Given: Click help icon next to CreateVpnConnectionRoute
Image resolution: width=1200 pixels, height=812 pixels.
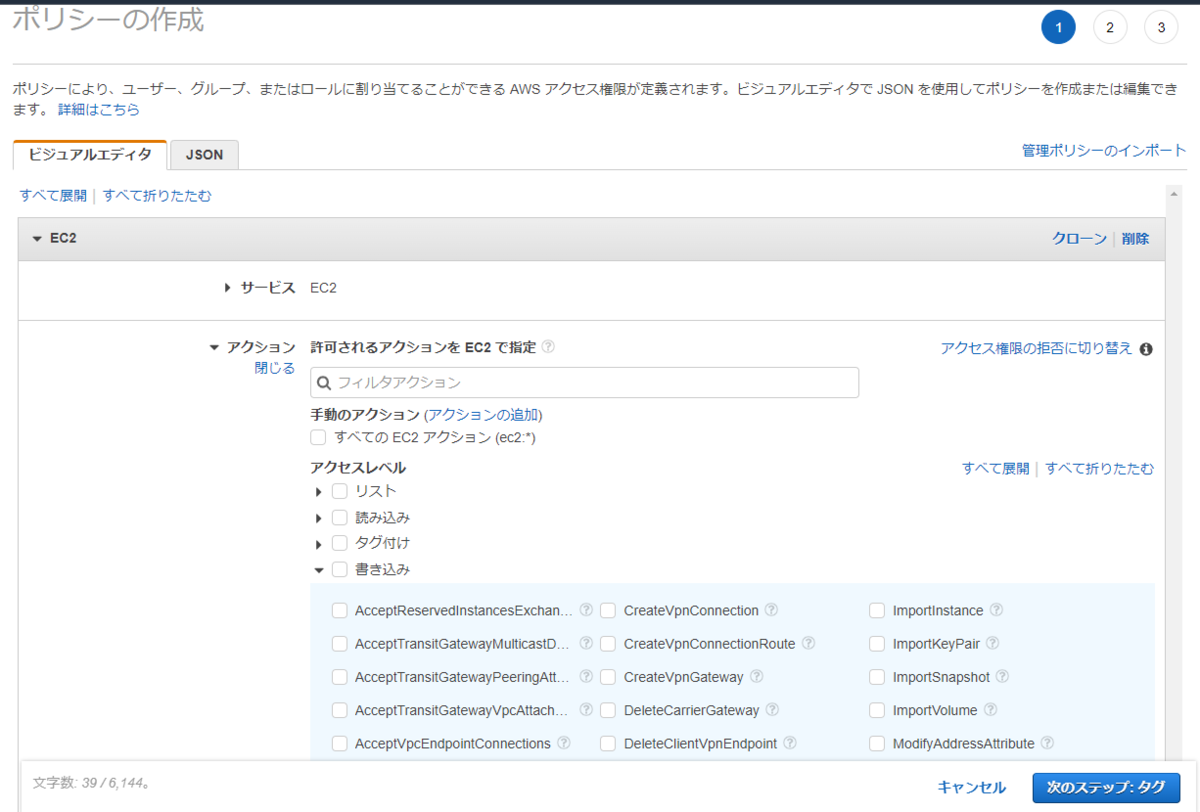Looking at the screenshot, I should [x=809, y=644].
